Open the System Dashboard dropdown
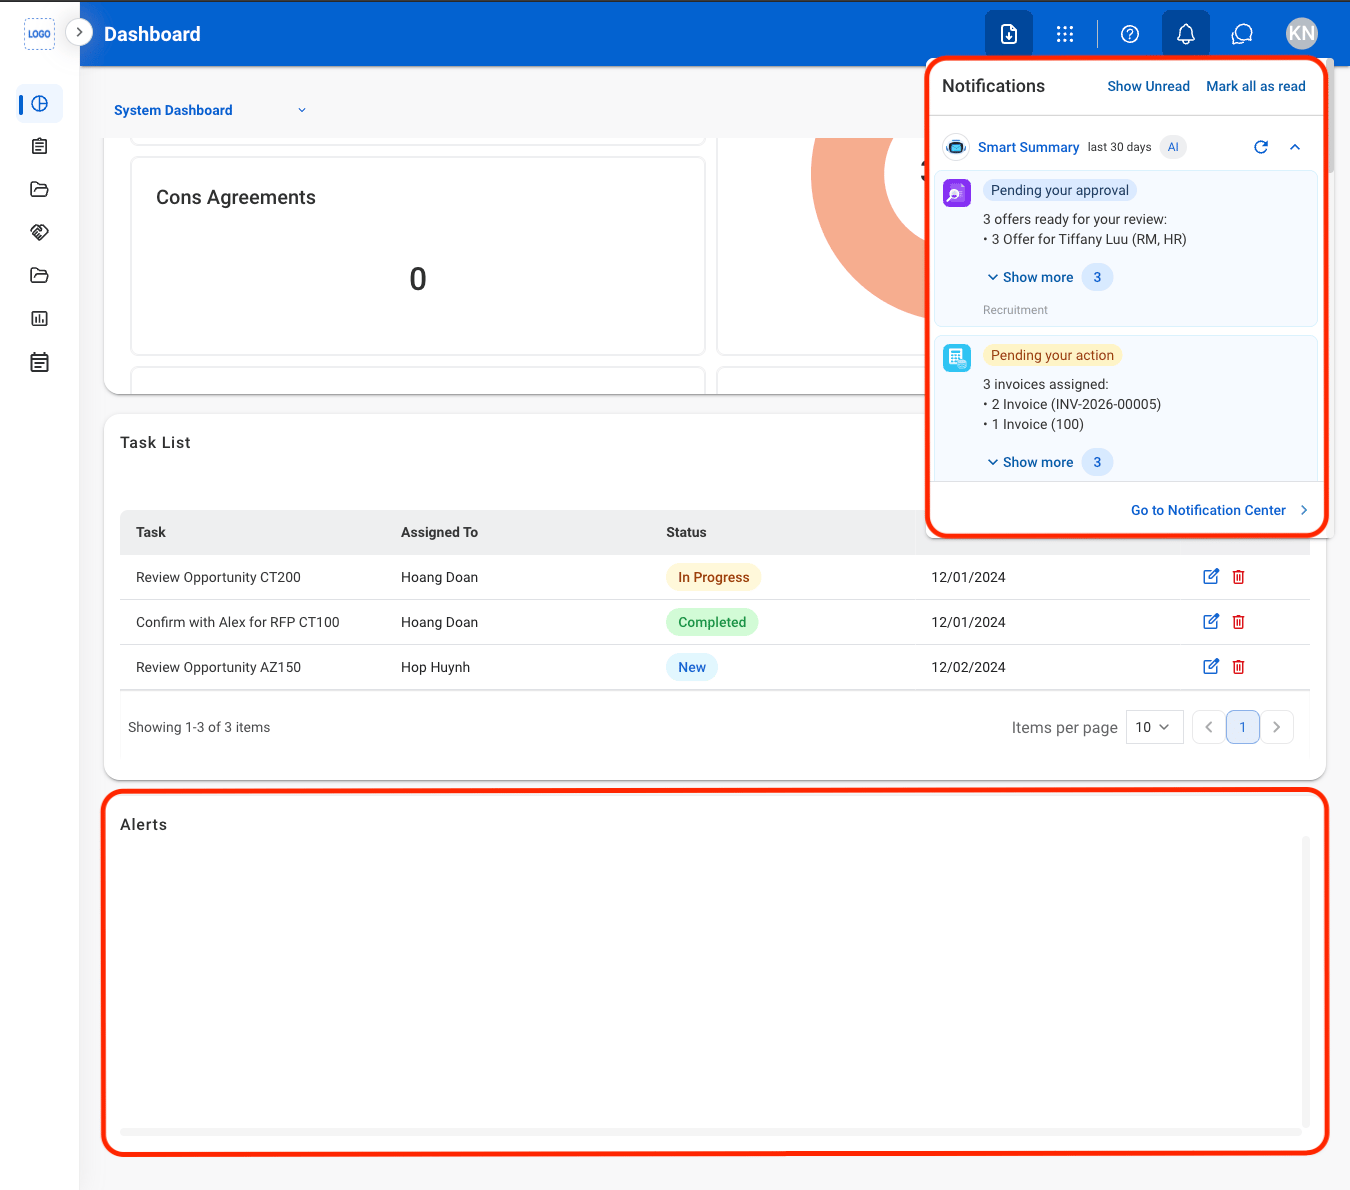Viewport: 1350px width, 1190px height. [x=210, y=110]
